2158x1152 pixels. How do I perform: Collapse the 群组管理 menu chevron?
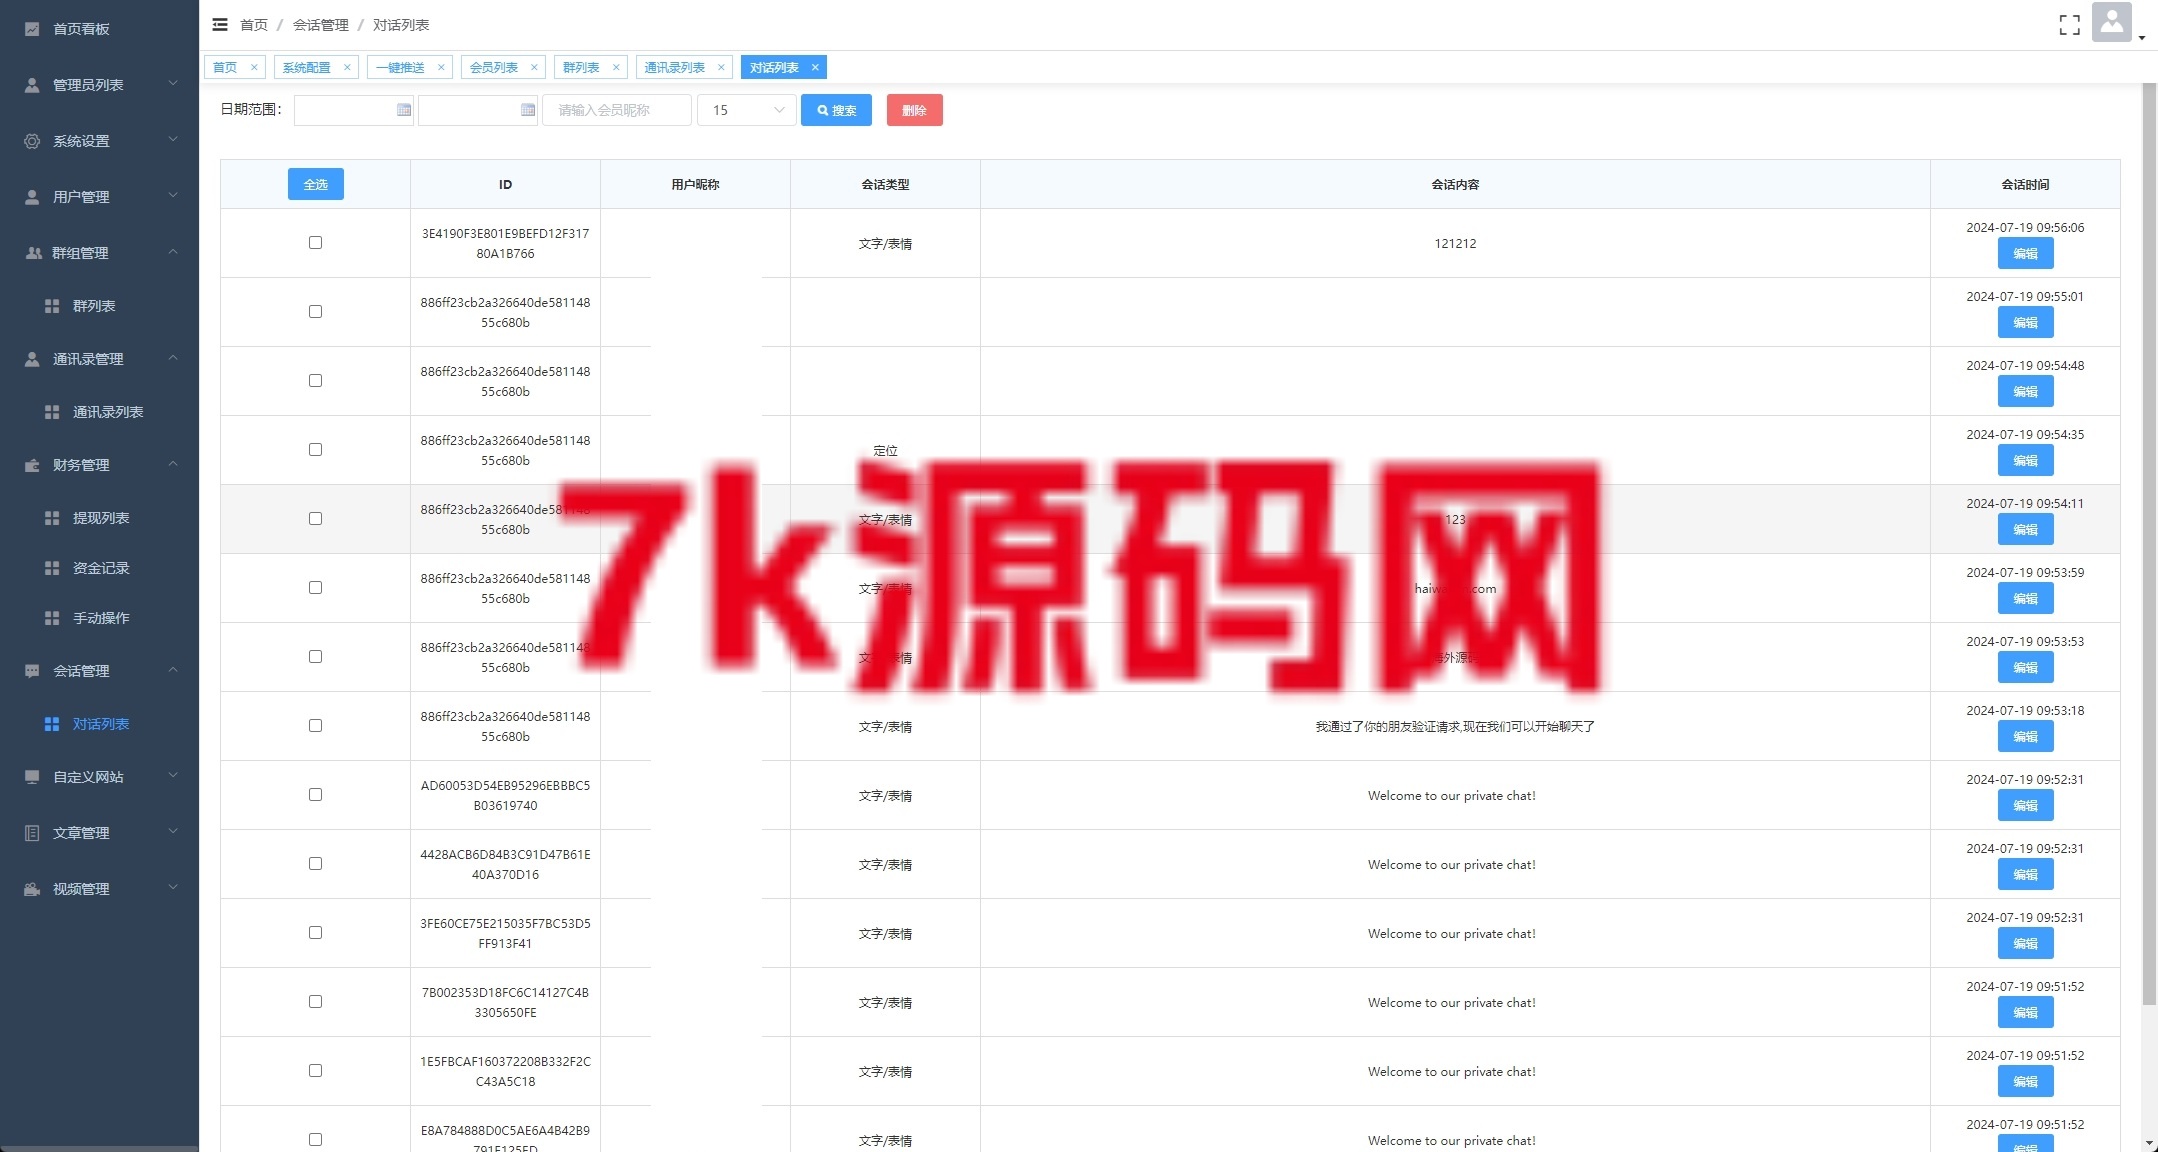tap(173, 252)
